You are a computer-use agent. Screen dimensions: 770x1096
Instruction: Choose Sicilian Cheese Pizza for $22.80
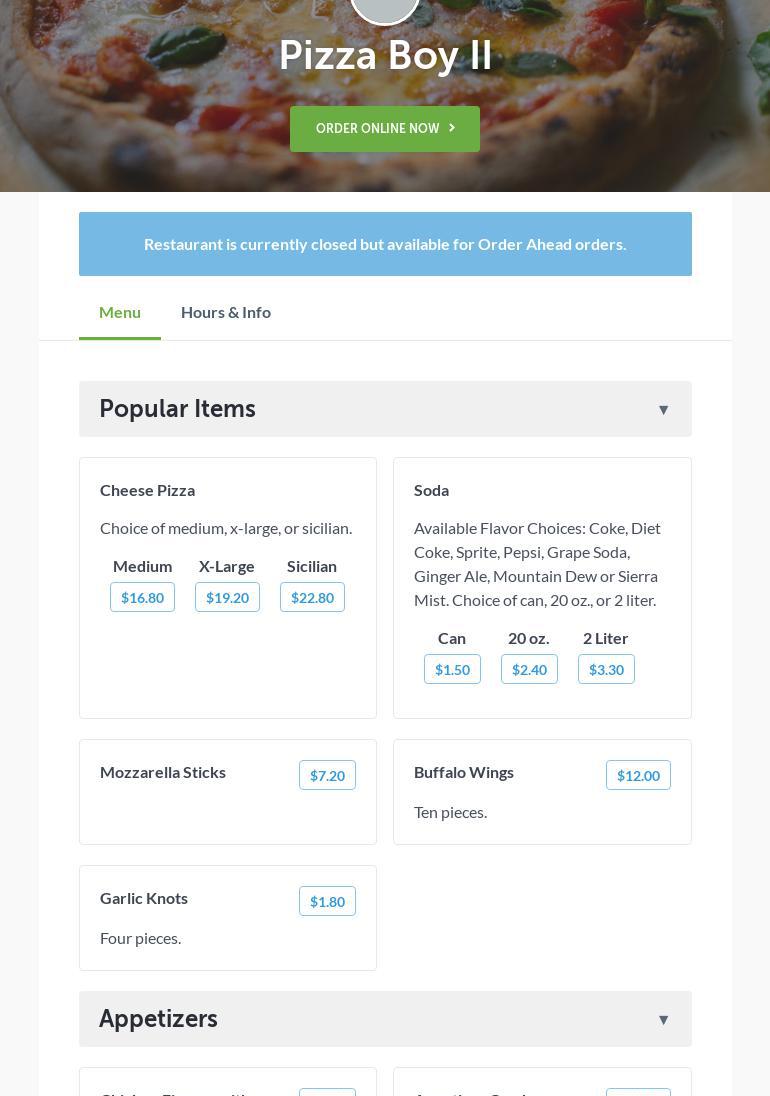point(312,597)
